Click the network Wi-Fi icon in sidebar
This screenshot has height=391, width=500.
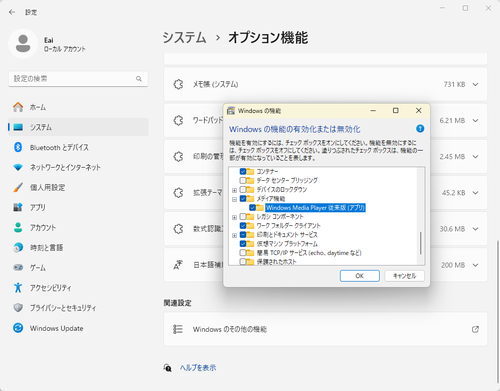click(x=18, y=167)
